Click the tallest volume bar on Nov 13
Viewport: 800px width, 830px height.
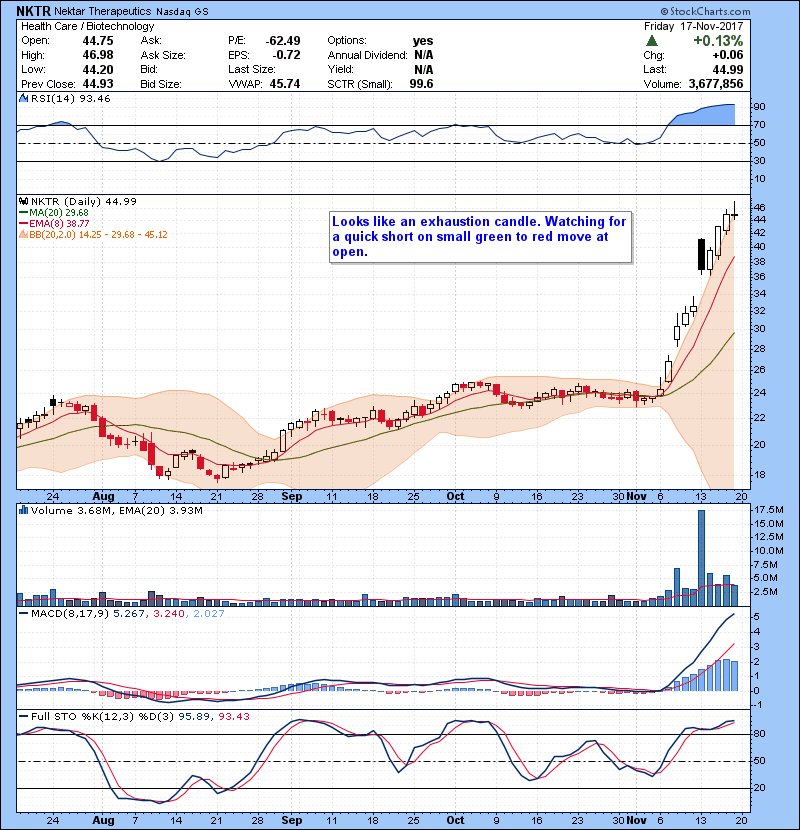point(702,558)
